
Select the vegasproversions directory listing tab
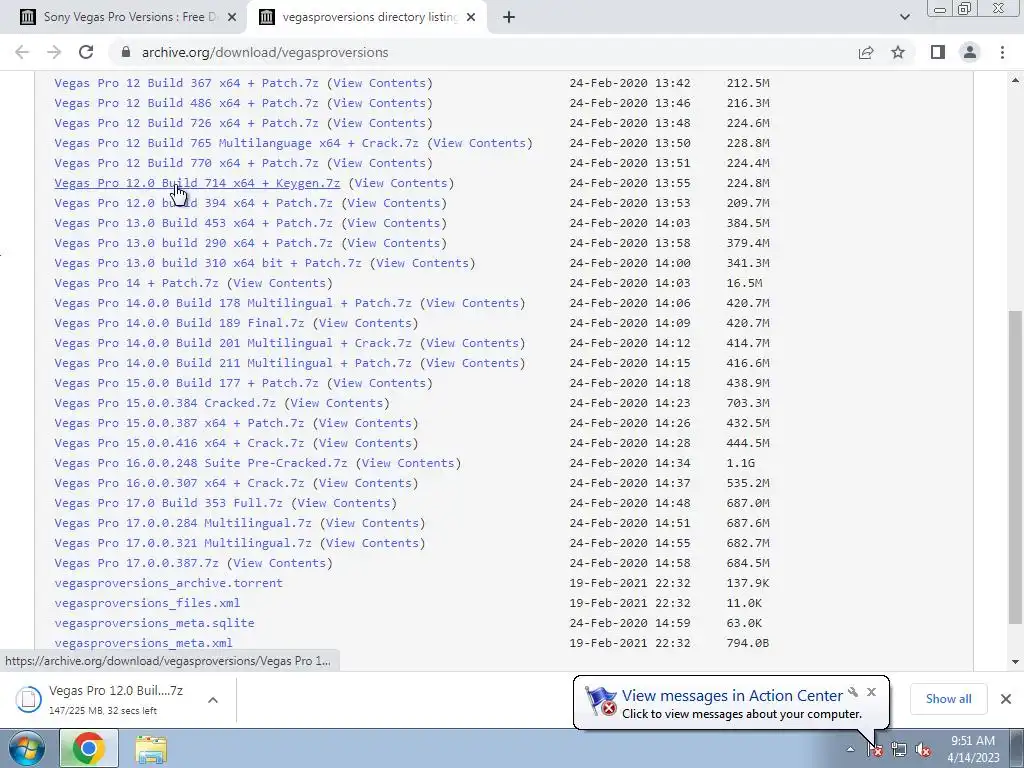[366, 17]
